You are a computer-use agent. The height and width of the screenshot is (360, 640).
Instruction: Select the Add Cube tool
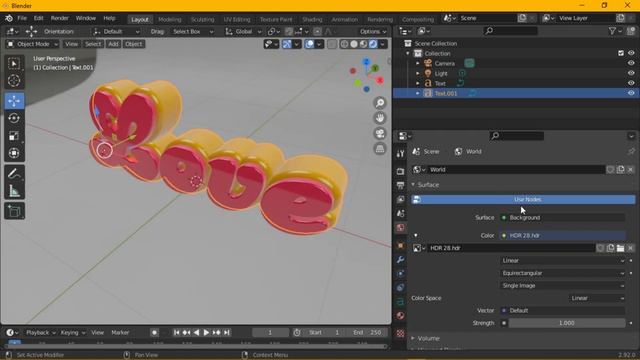[14, 211]
